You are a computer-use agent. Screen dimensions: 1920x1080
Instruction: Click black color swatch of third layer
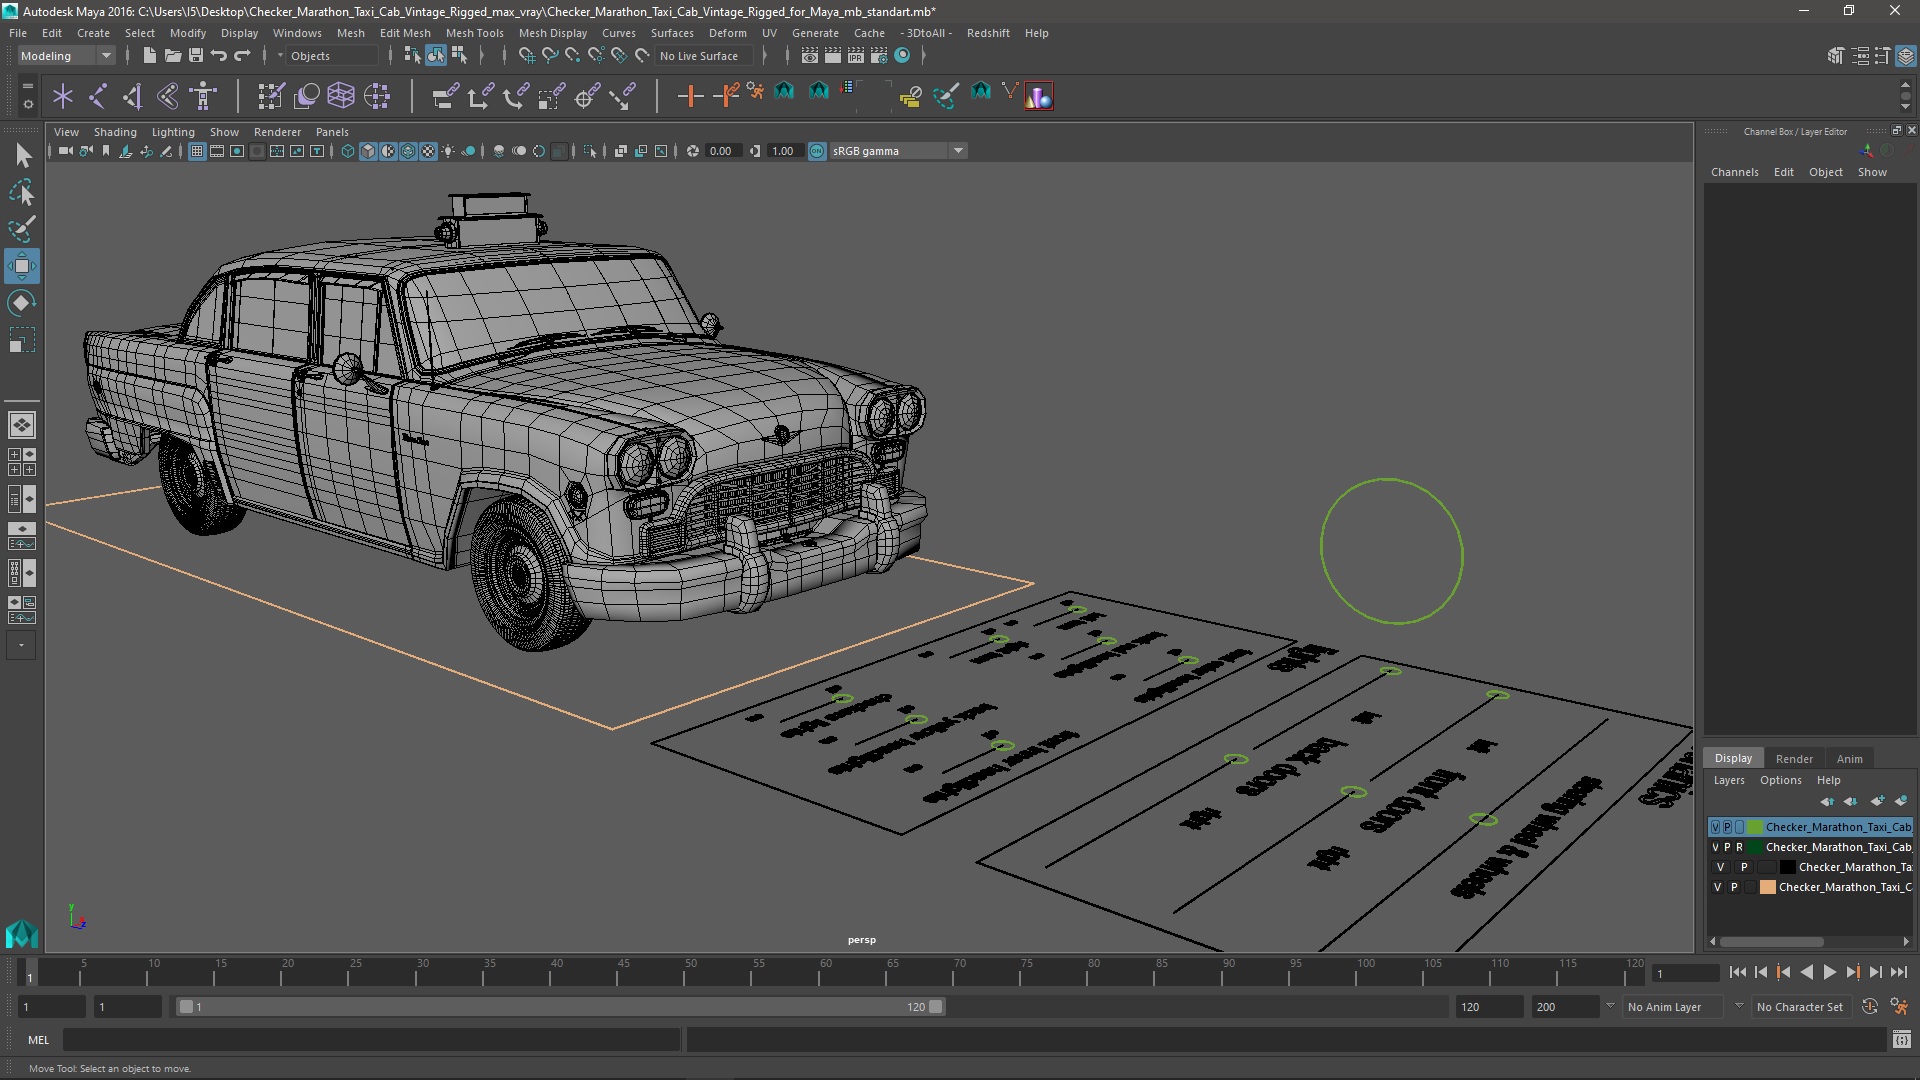1787,867
